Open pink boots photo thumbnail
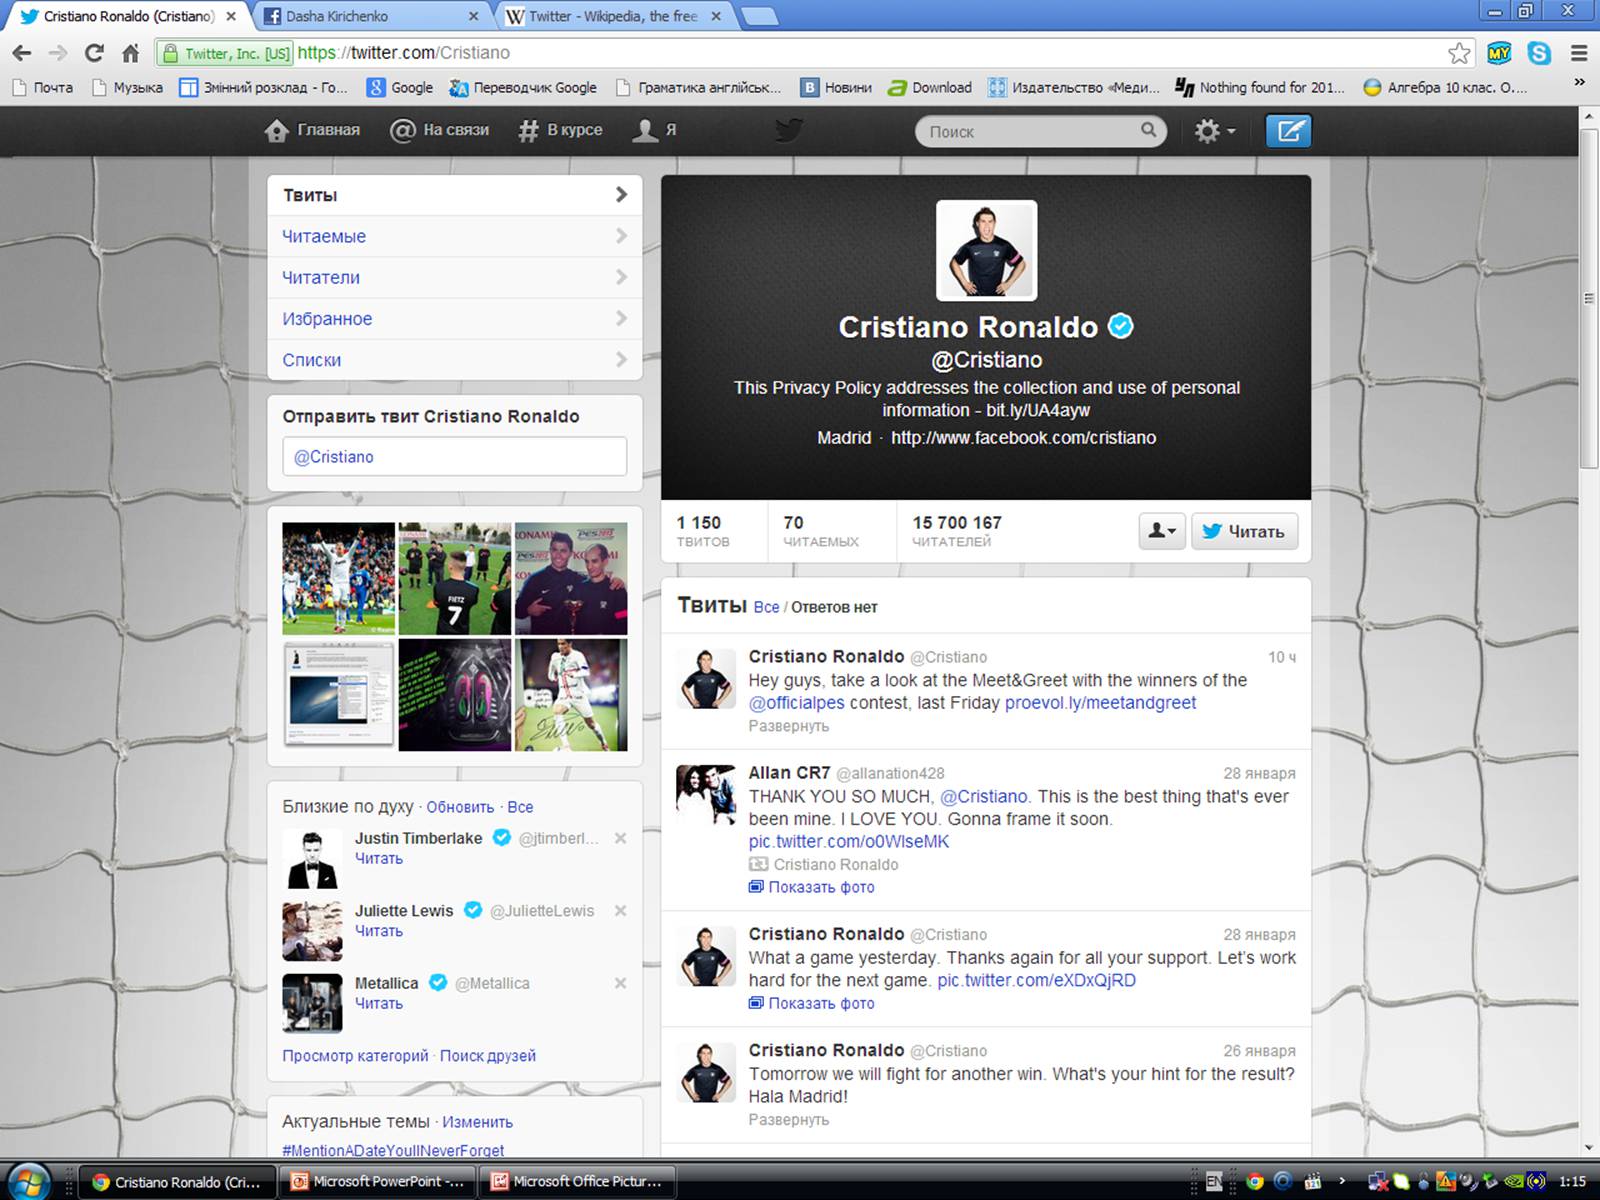 455,695
